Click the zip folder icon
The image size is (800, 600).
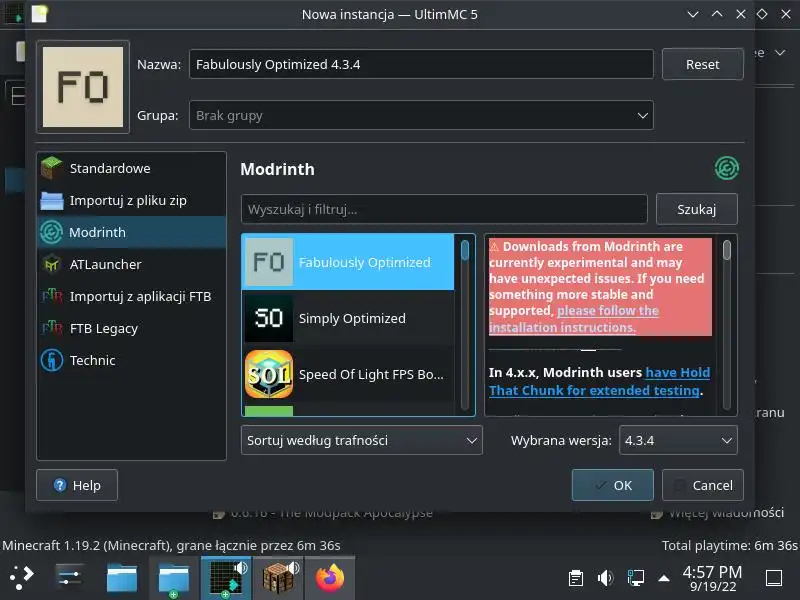52,201
